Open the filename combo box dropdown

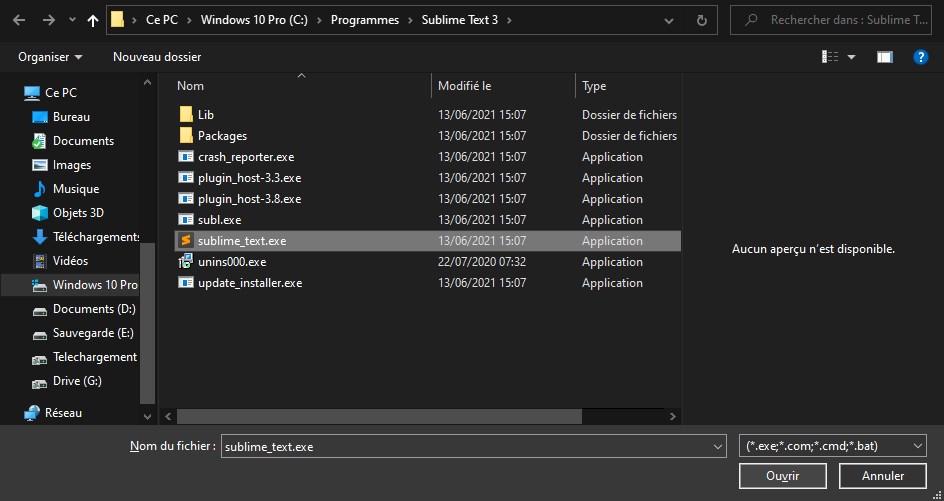coord(718,447)
